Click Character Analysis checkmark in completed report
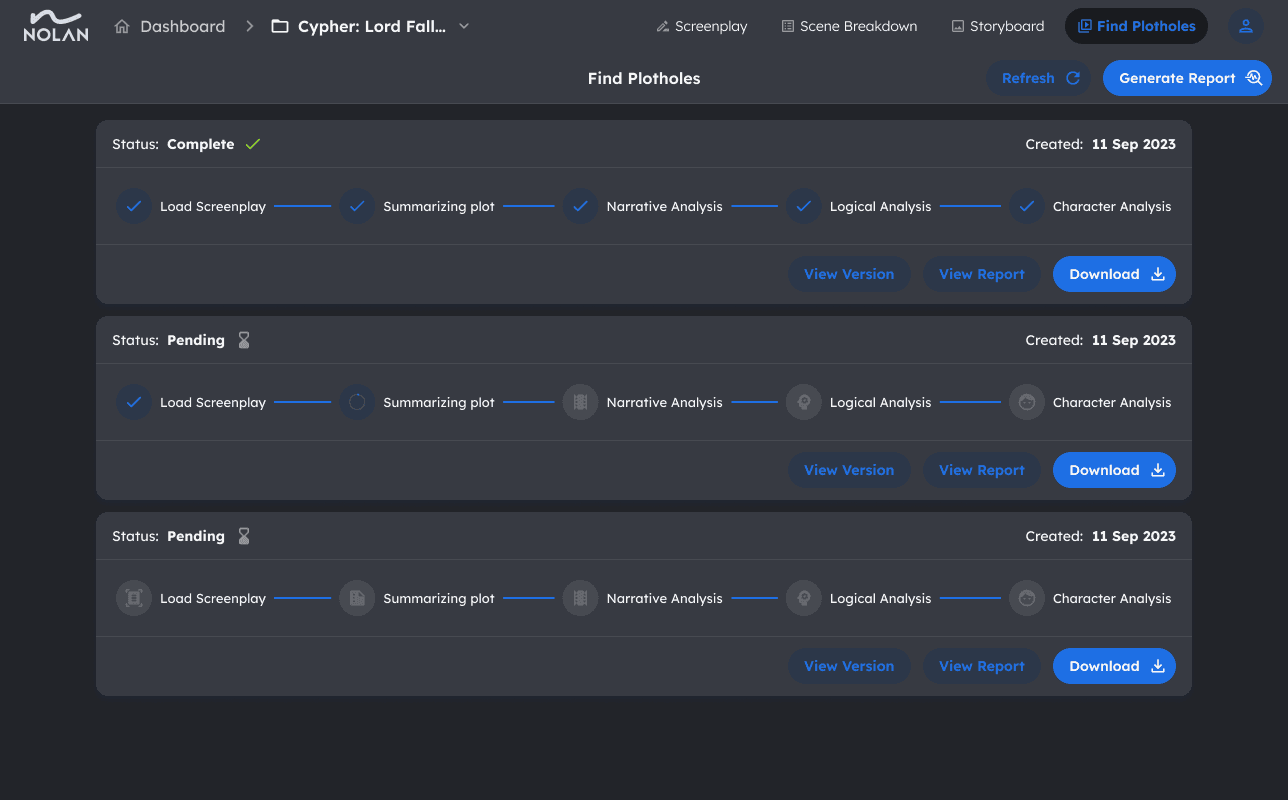 [1026, 207]
